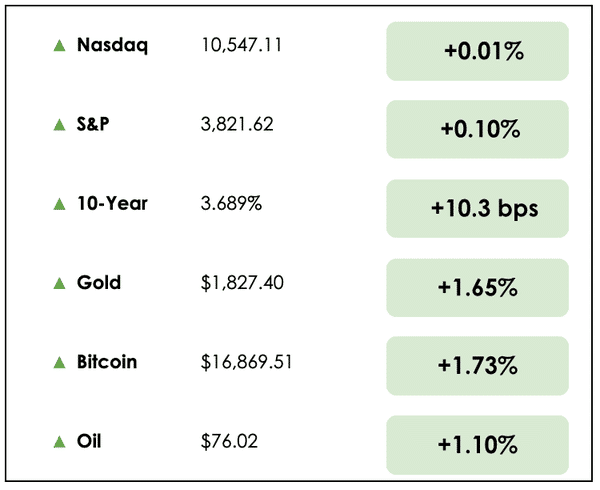Click the up arrow icon beside Oil
This screenshot has width=600, height=490.
point(59,441)
